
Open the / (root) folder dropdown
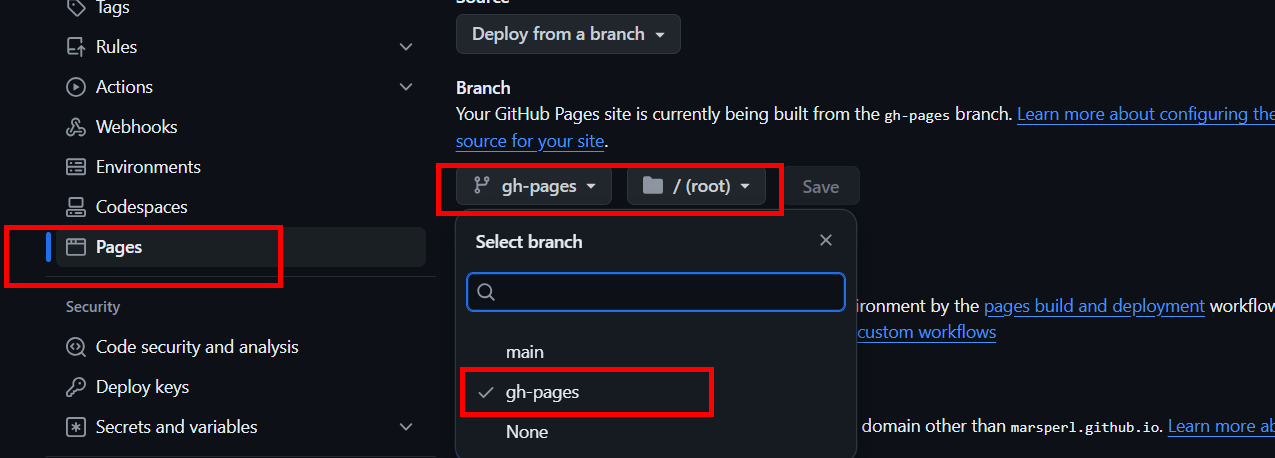(696, 186)
